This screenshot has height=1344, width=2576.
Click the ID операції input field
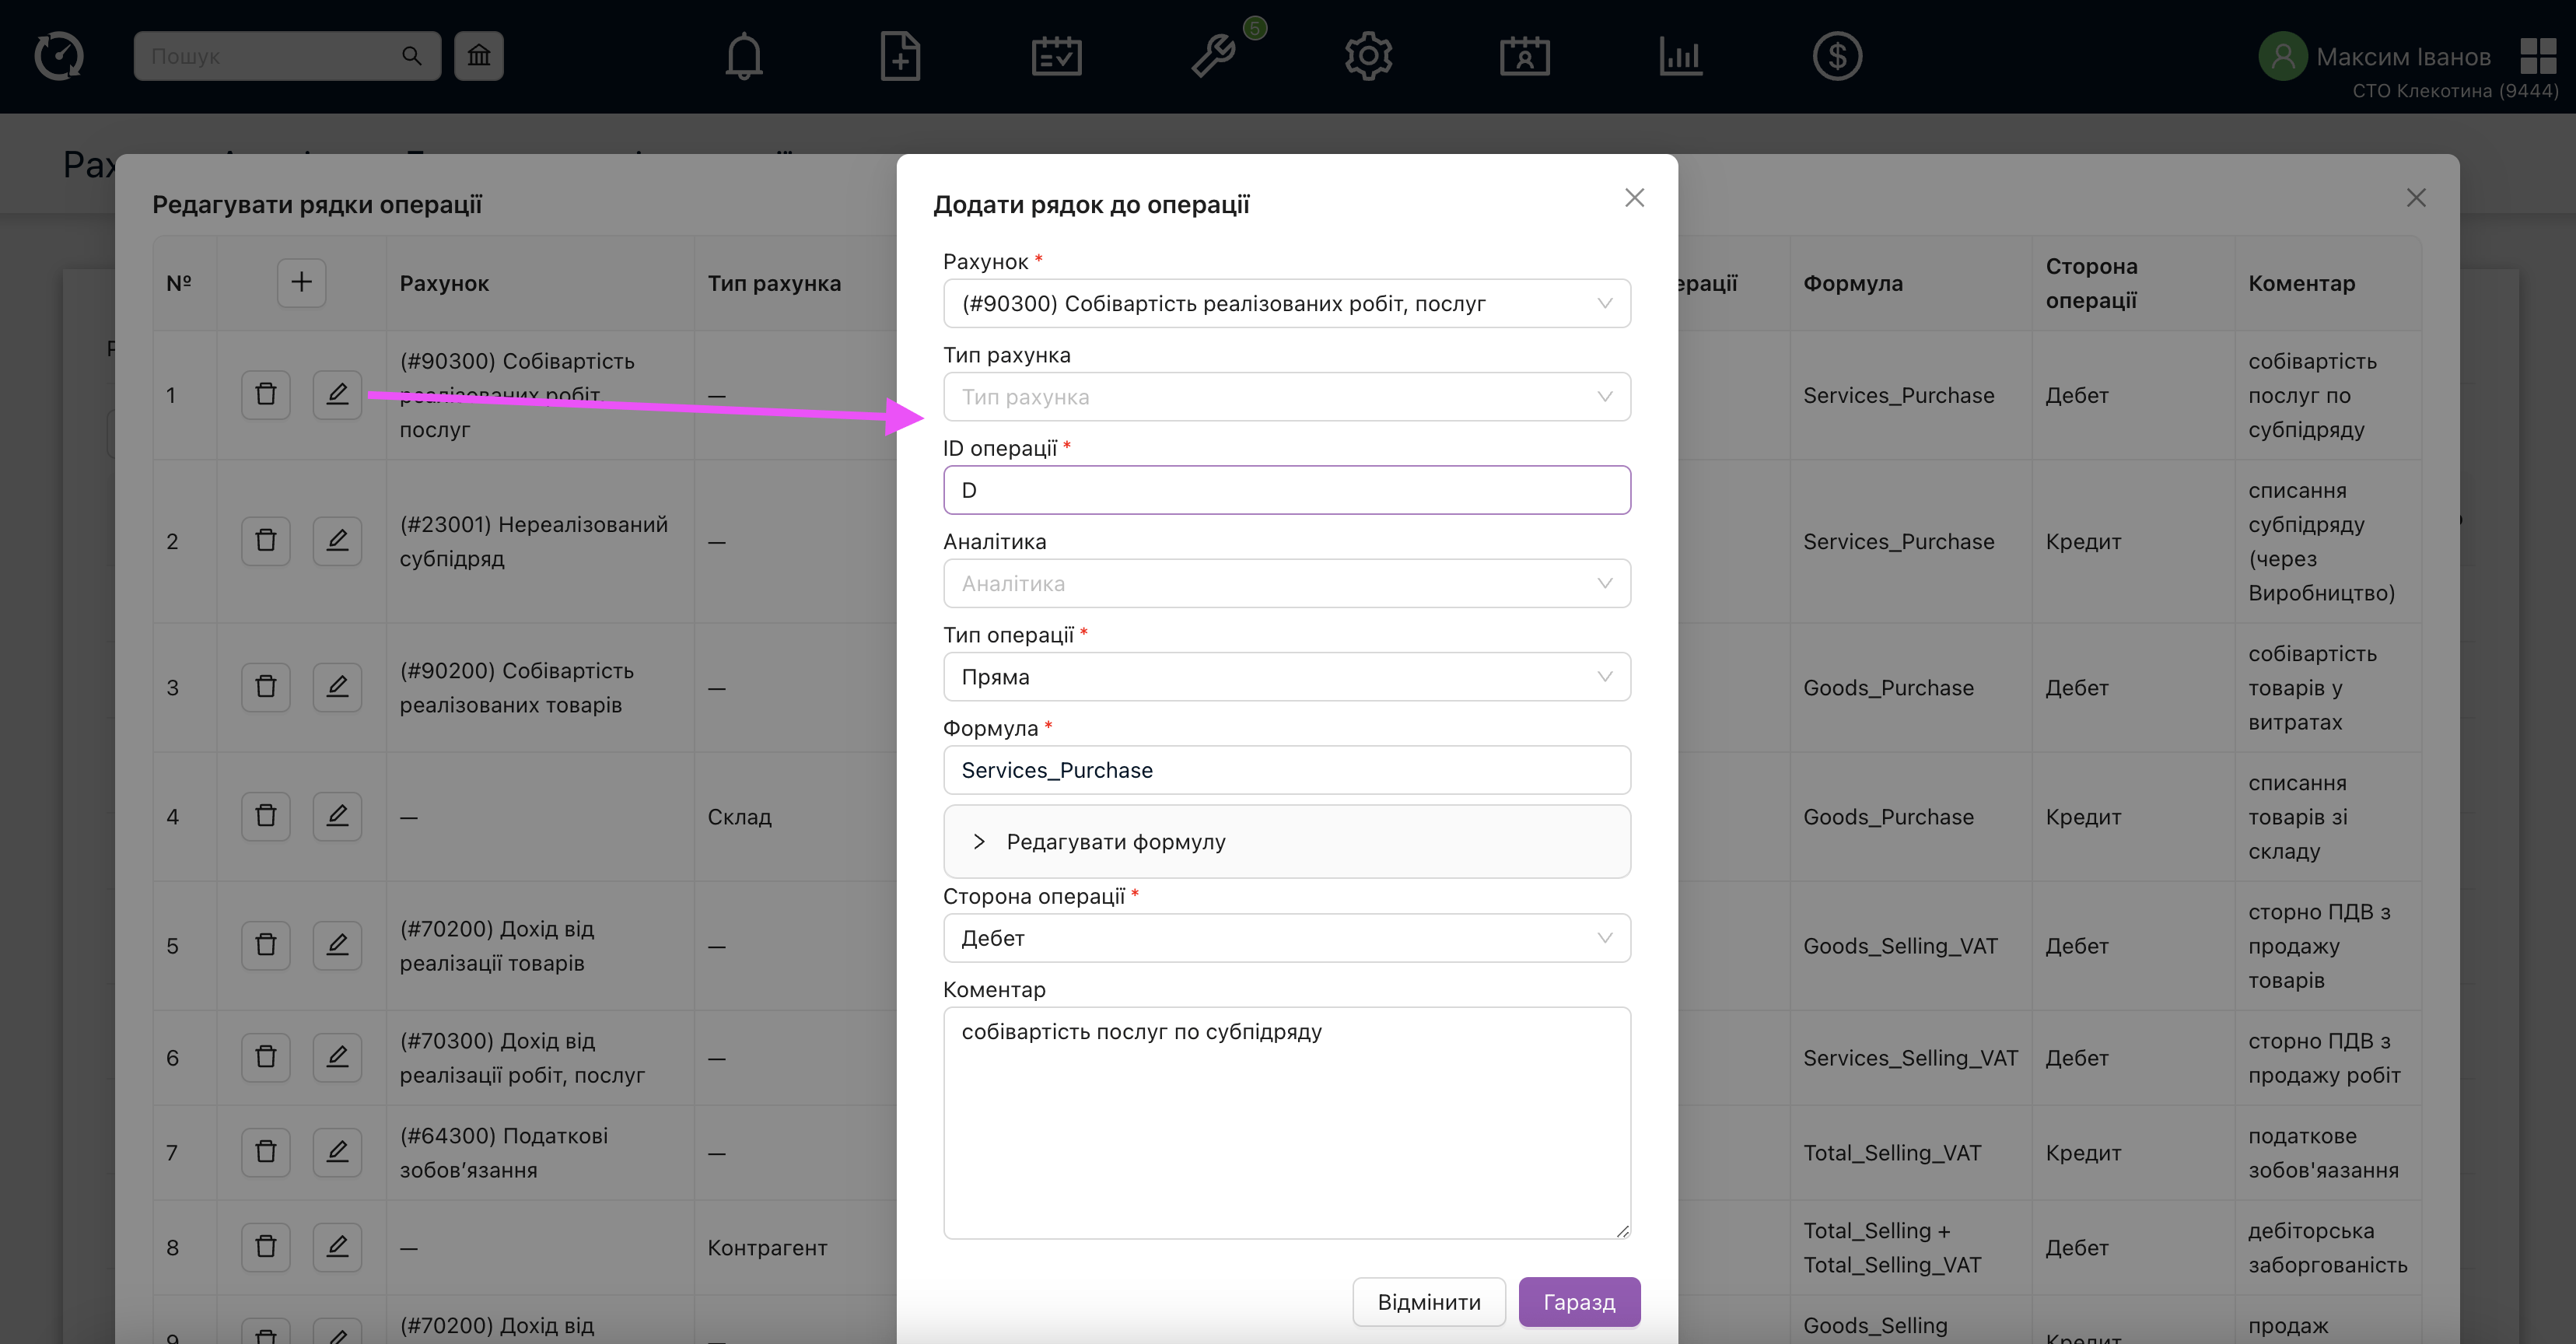coord(1286,491)
